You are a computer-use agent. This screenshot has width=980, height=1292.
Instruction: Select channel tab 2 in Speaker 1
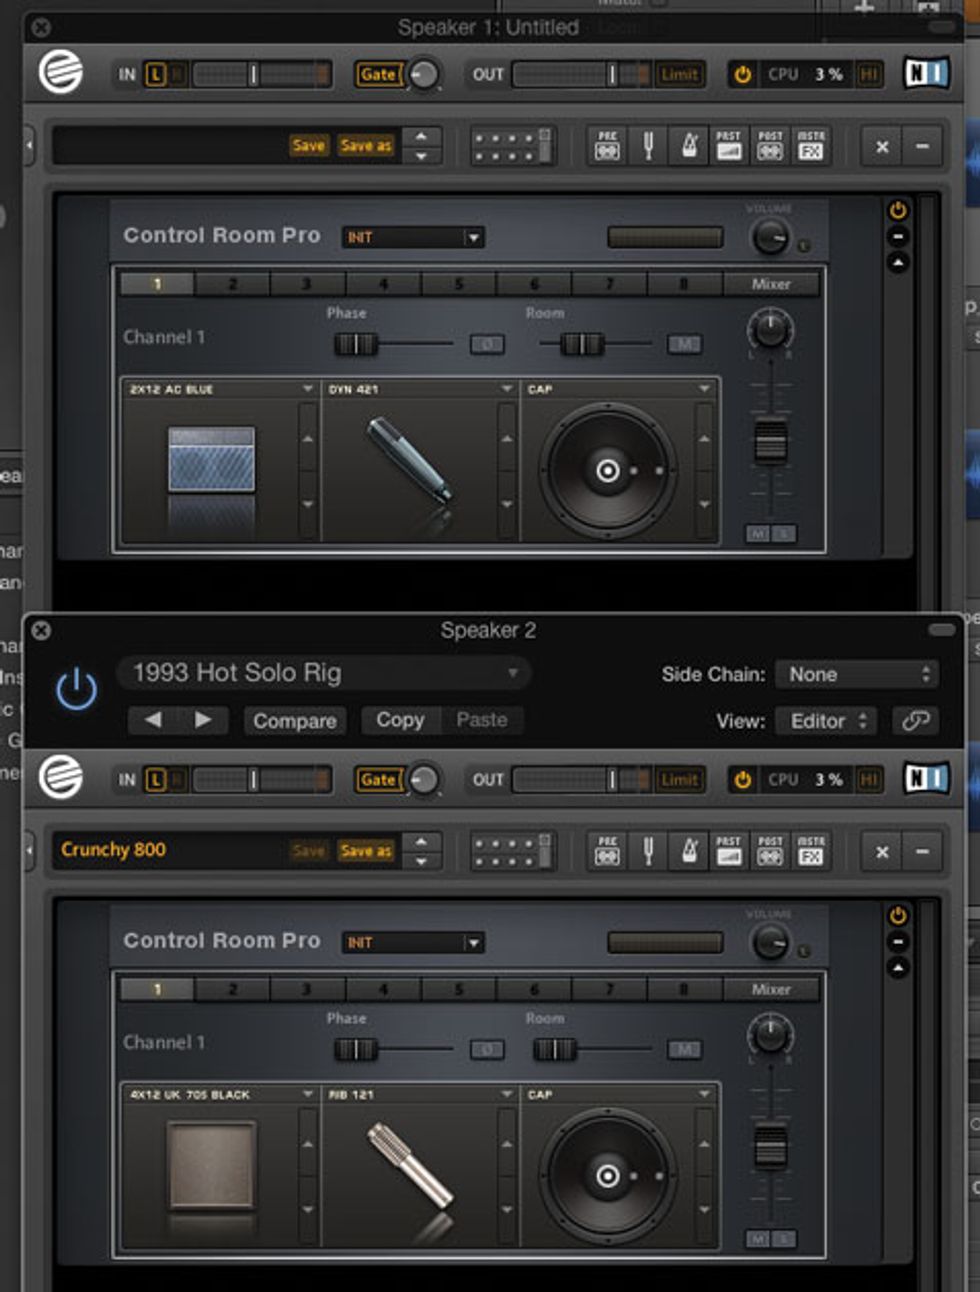tap(233, 284)
